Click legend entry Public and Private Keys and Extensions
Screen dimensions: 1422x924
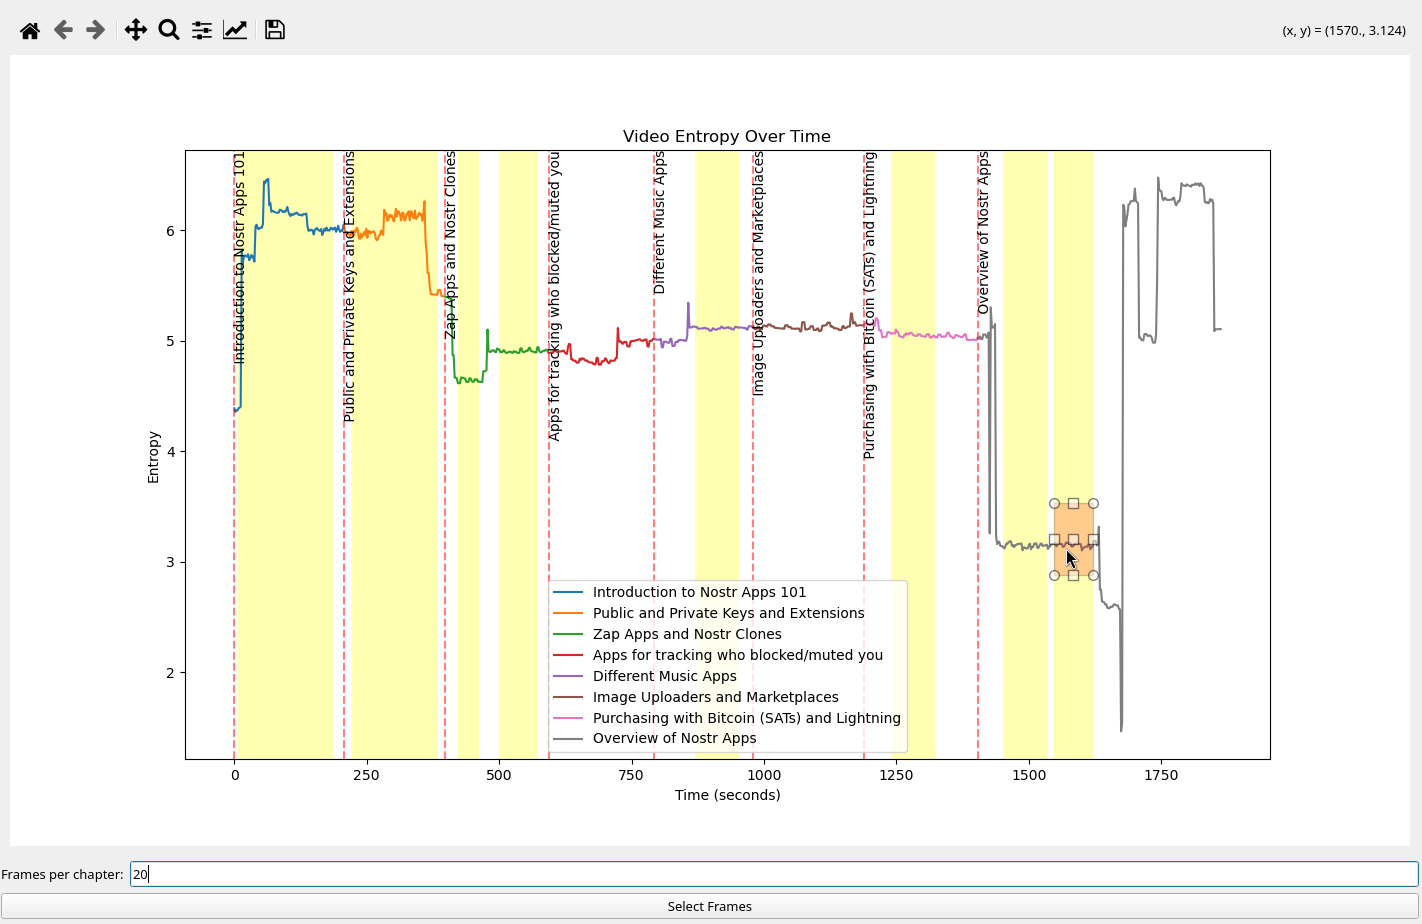(x=728, y=613)
